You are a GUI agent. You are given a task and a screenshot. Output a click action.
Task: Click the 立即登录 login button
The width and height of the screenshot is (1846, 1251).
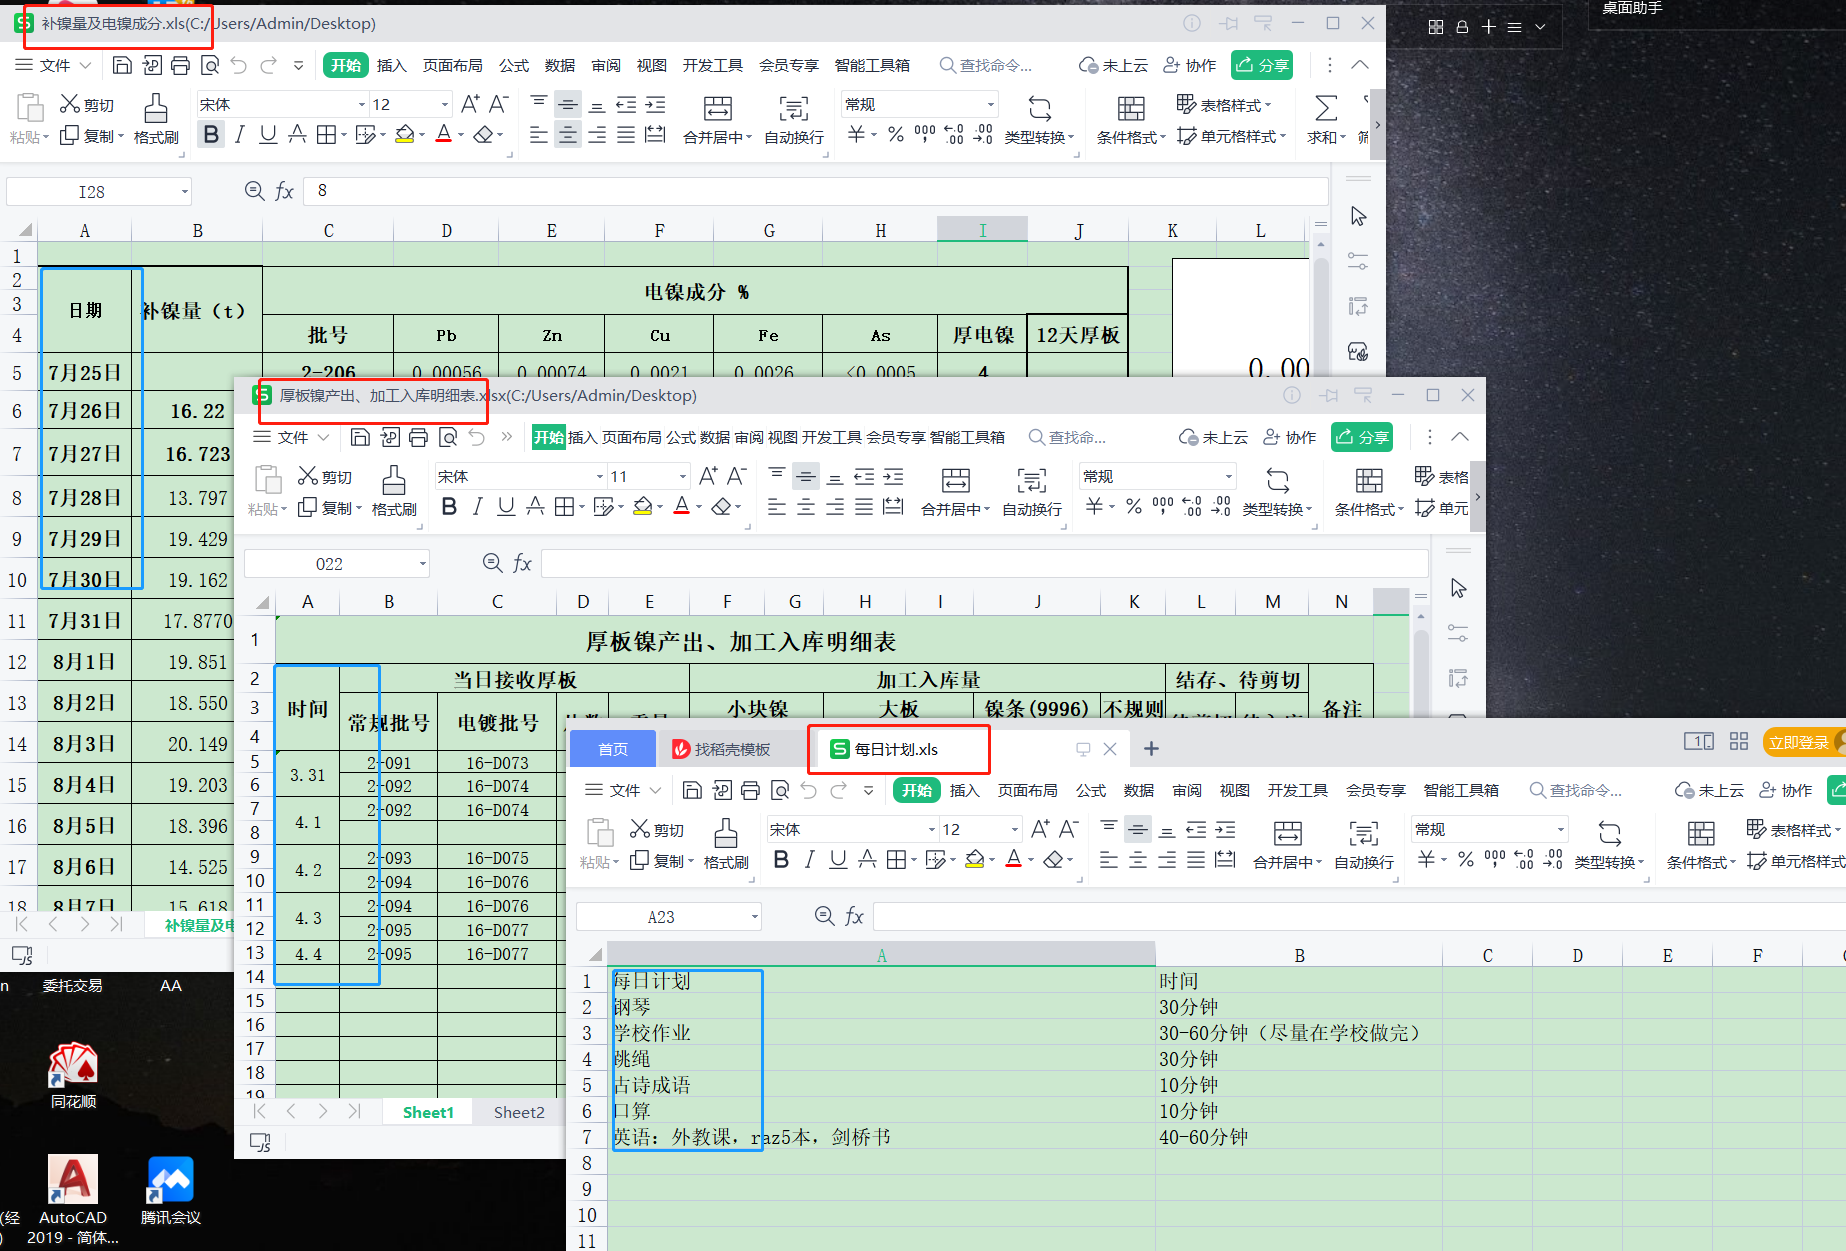[1801, 742]
